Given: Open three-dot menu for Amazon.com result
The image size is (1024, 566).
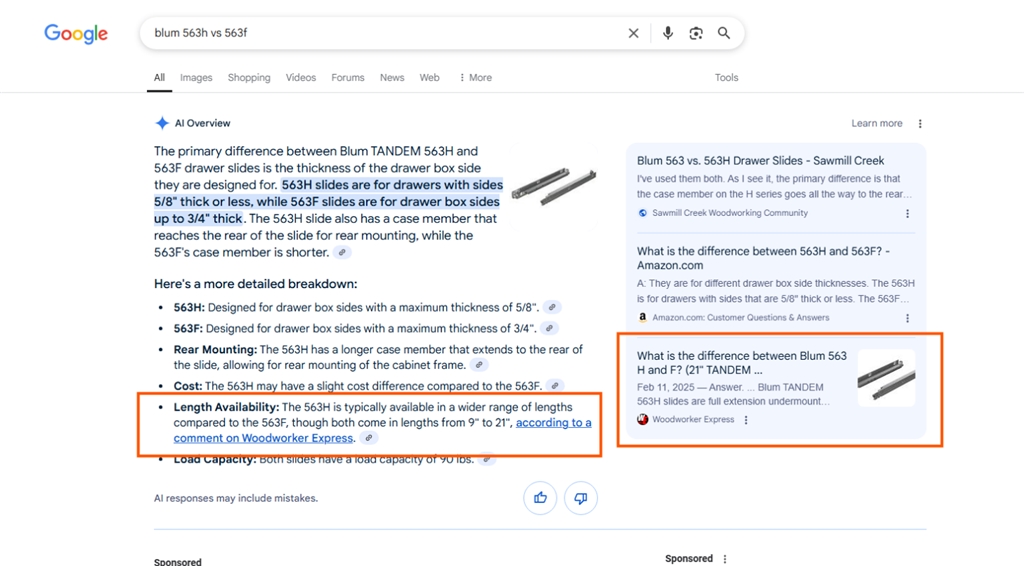Looking at the screenshot, I should tap(907, 318).
